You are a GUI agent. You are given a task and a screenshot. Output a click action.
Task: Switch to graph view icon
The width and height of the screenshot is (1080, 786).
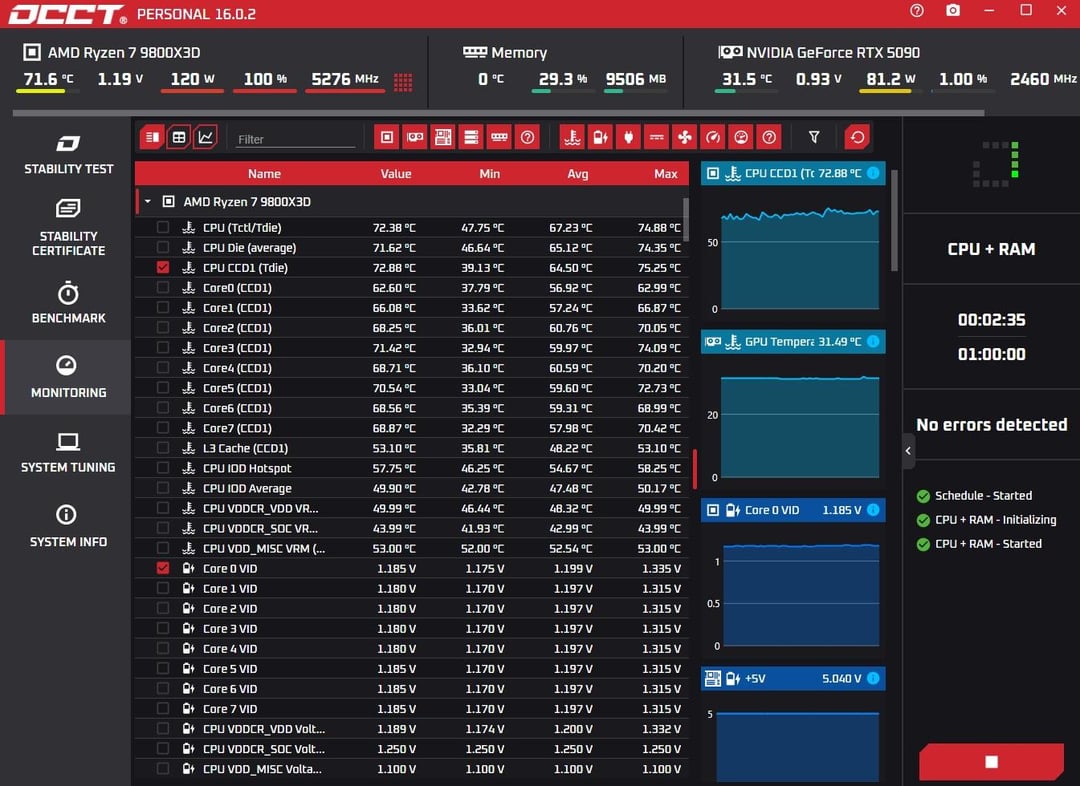[x=206, y=137]
